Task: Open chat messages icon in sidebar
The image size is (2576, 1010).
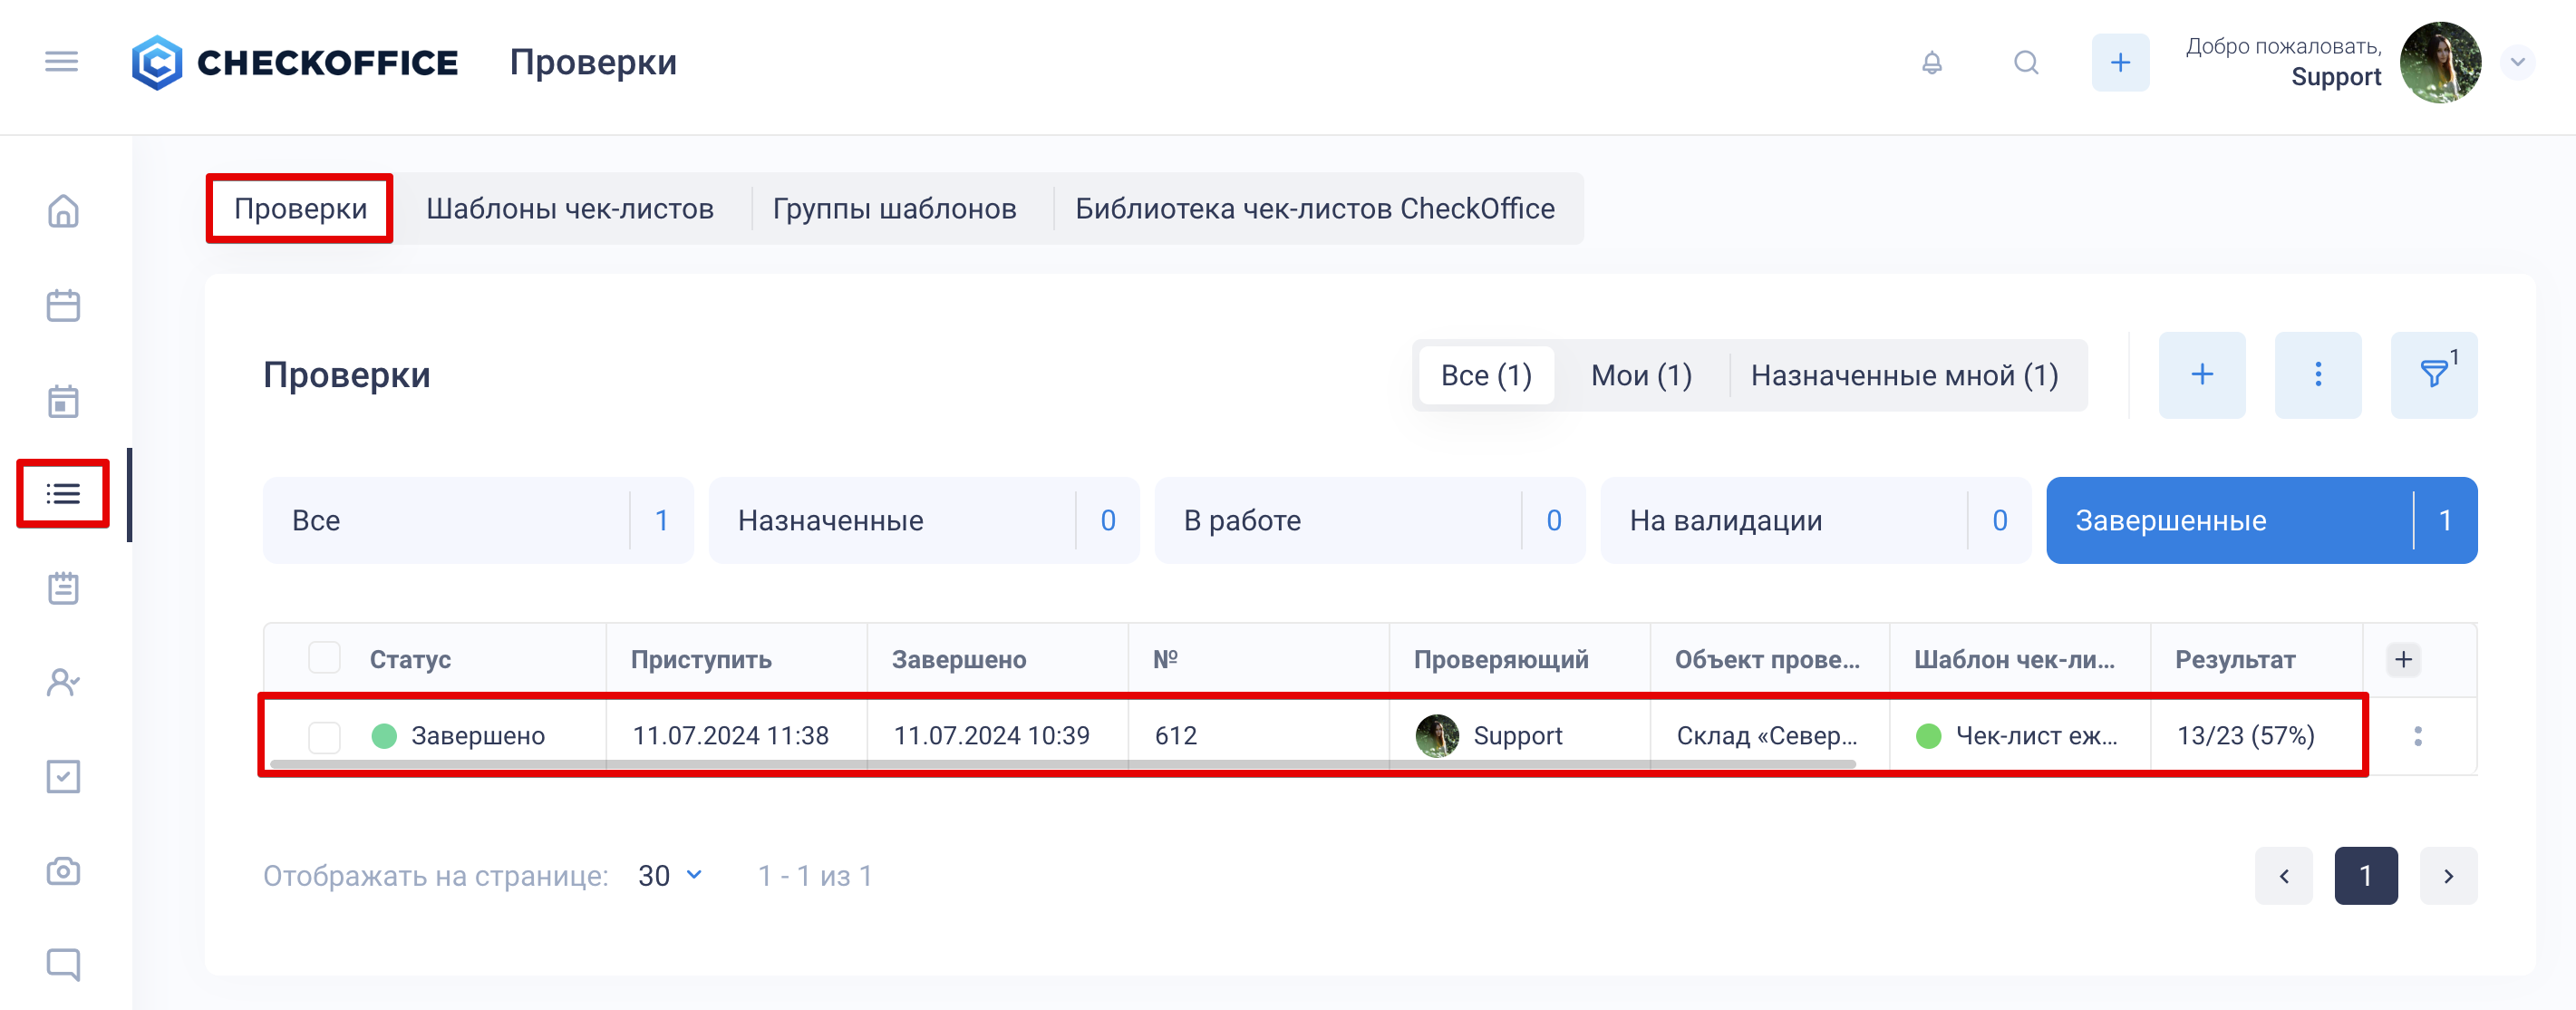Action: coord(63,964)
